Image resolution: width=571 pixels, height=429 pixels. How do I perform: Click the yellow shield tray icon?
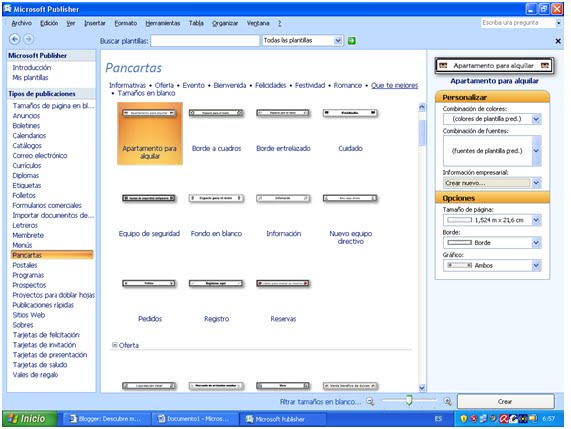464,419
